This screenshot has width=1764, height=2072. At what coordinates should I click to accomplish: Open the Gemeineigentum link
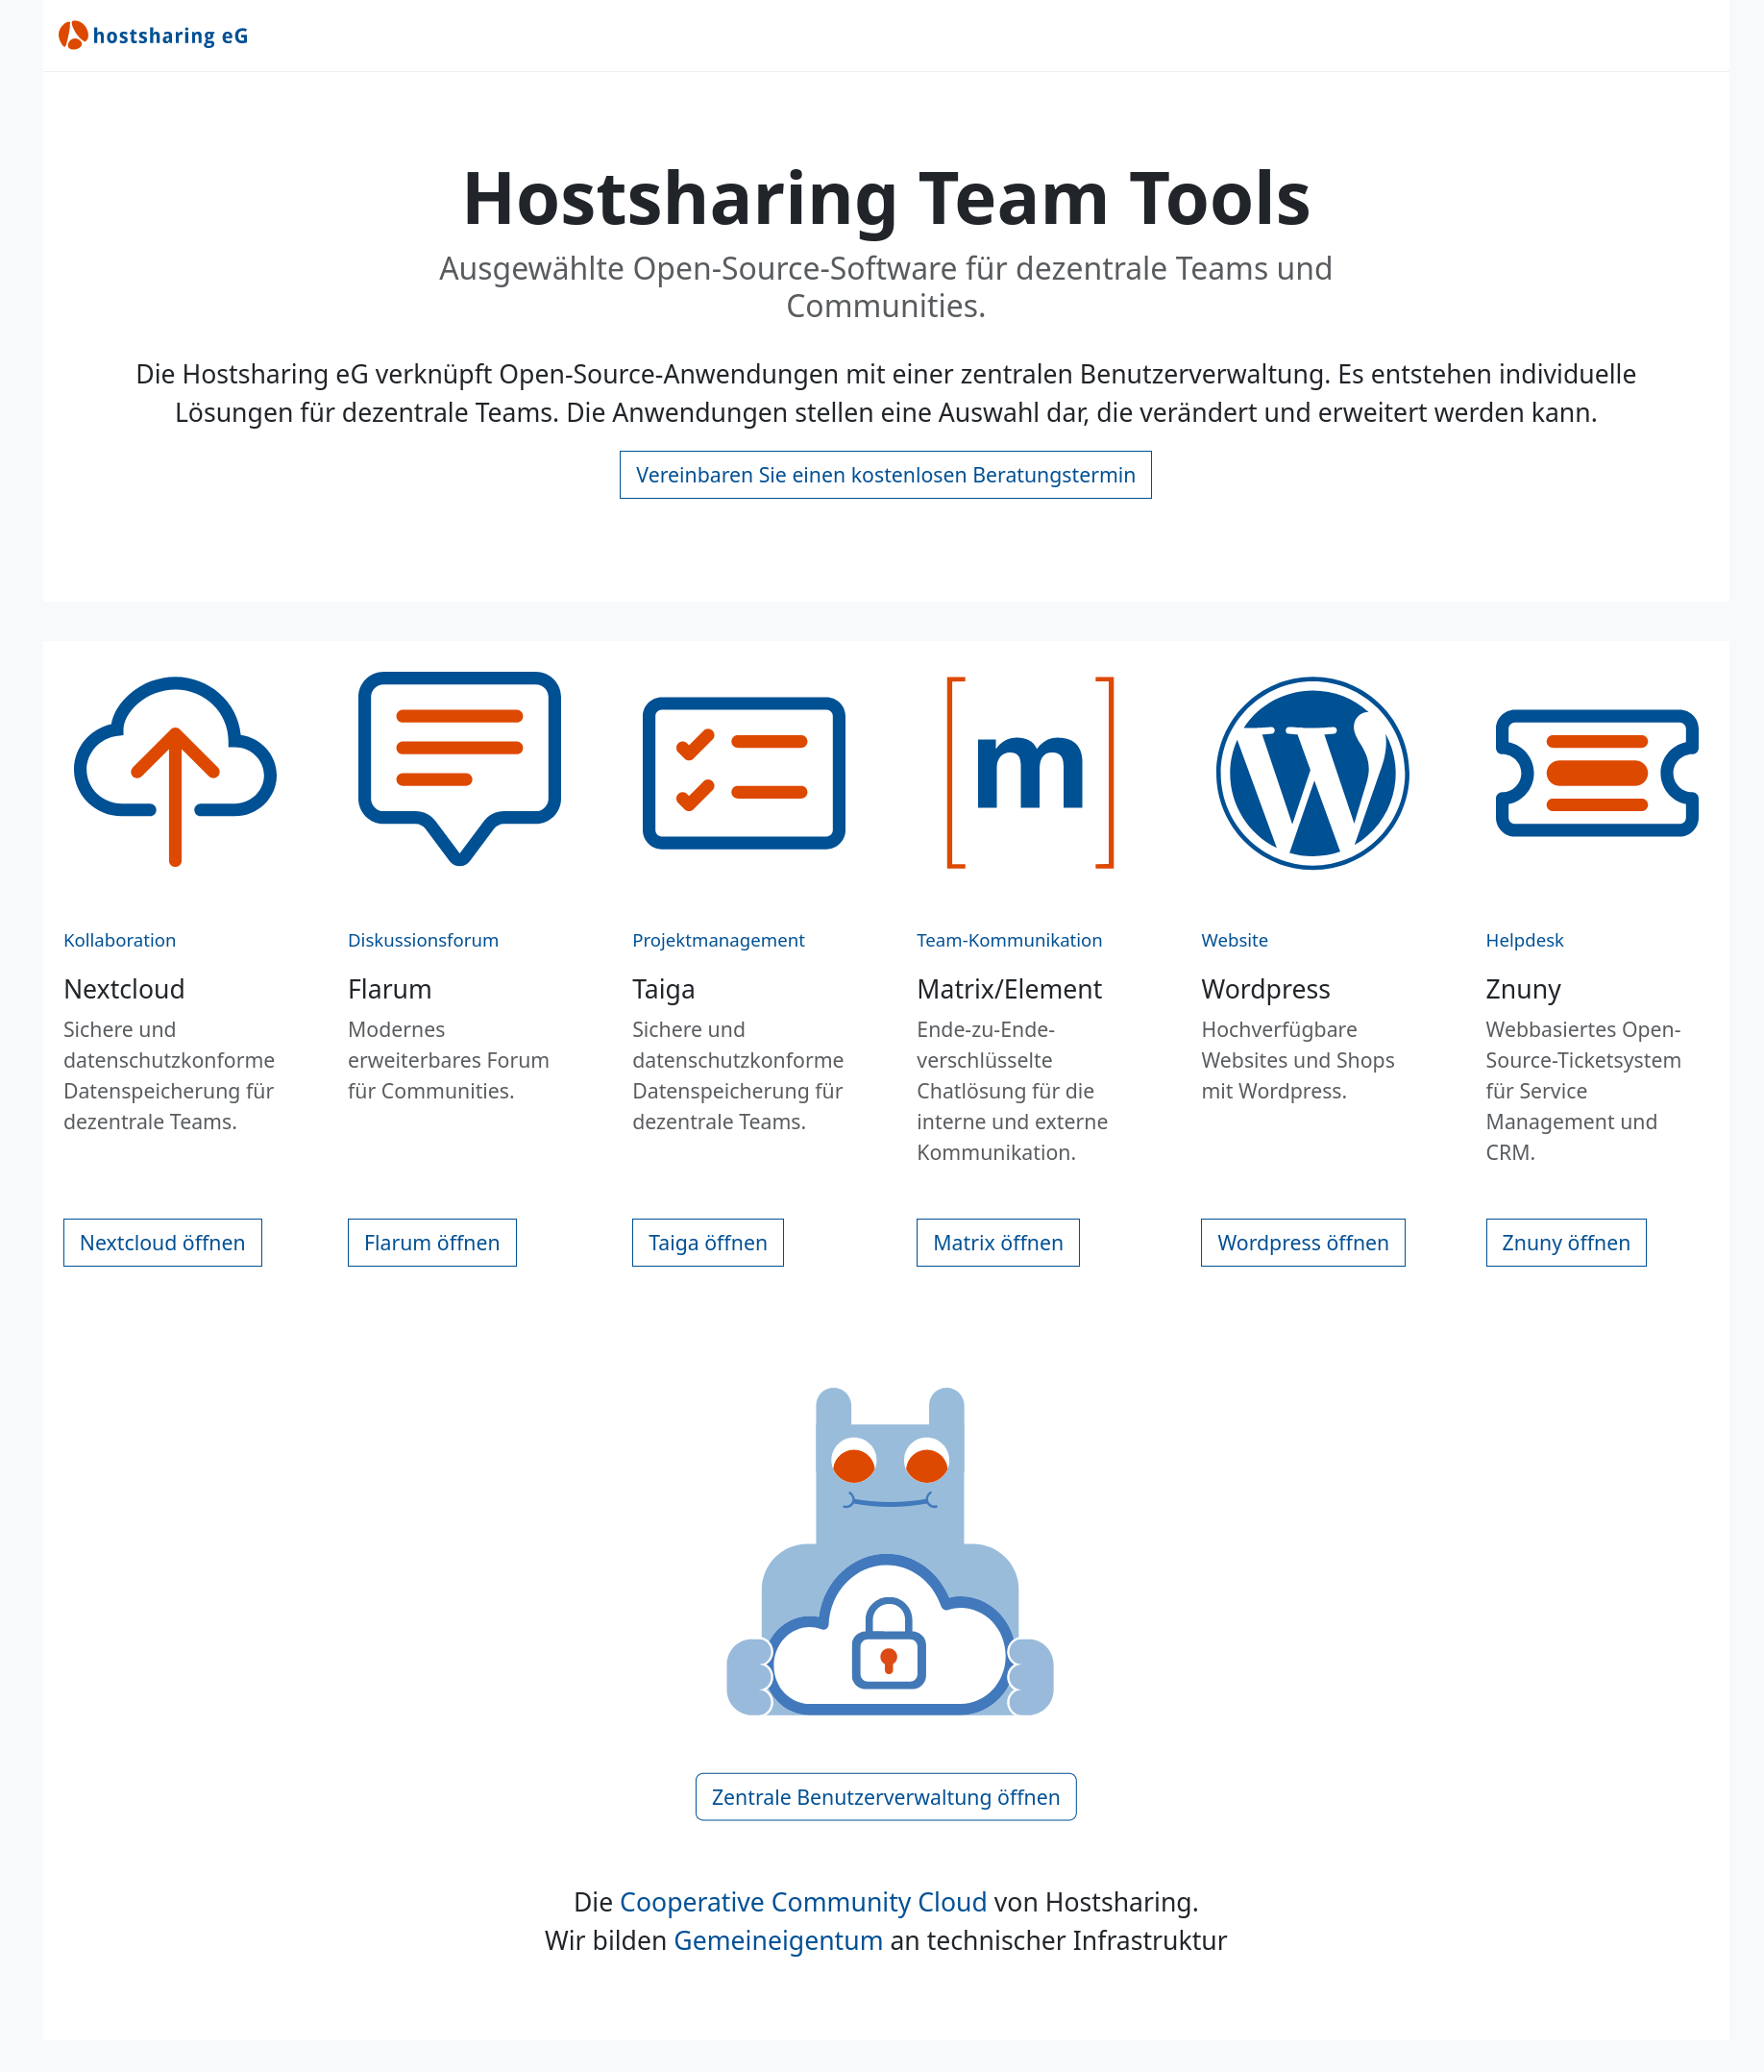778,1941
